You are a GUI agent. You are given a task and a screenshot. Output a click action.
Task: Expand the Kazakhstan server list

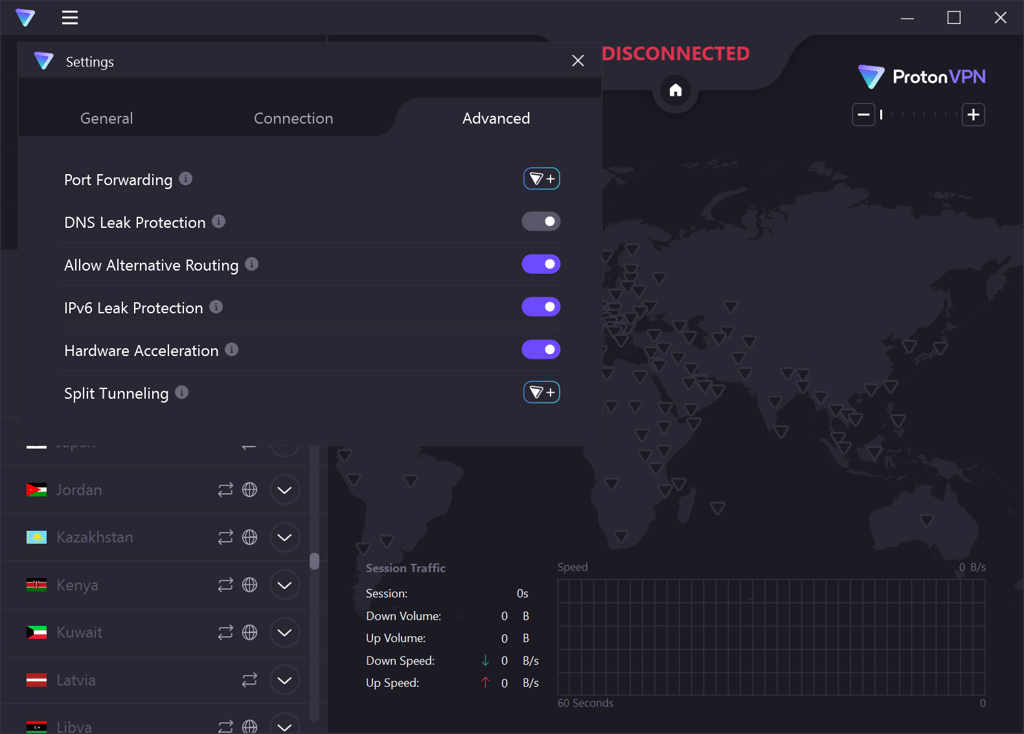[x=285, y=537]
